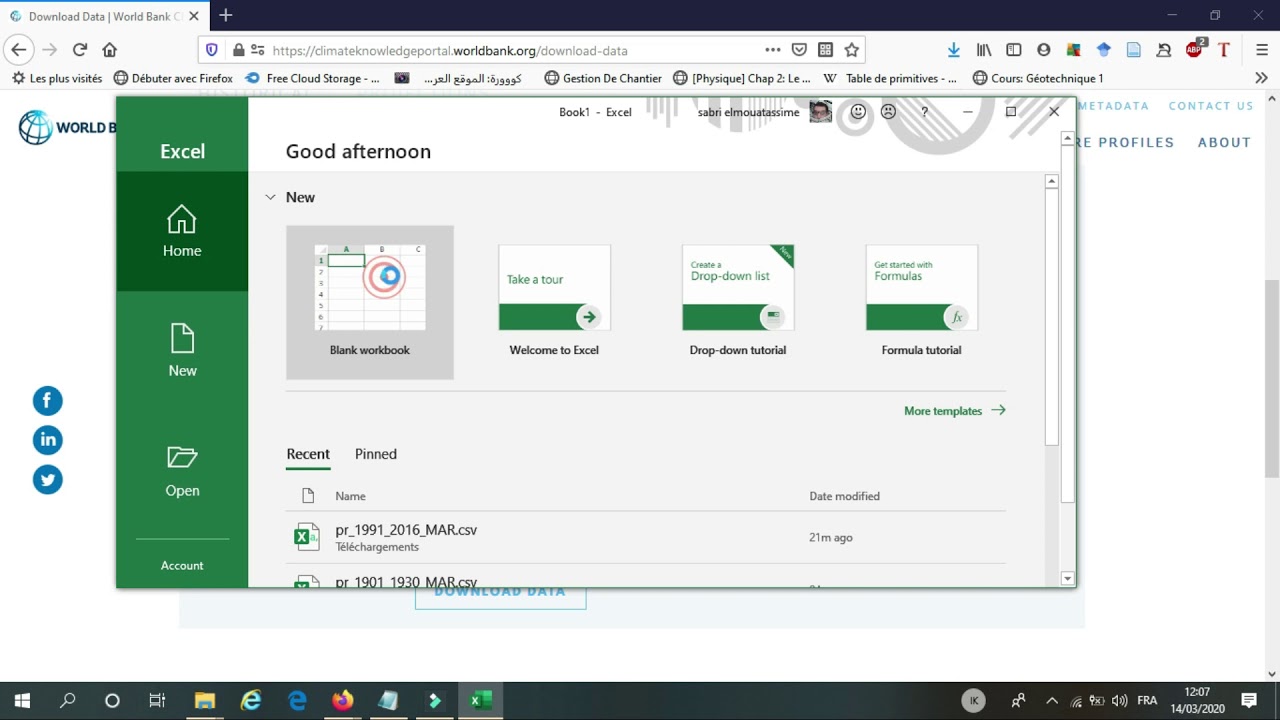
Task: Open File Explorer from taskbar
Action: point(204,701)
